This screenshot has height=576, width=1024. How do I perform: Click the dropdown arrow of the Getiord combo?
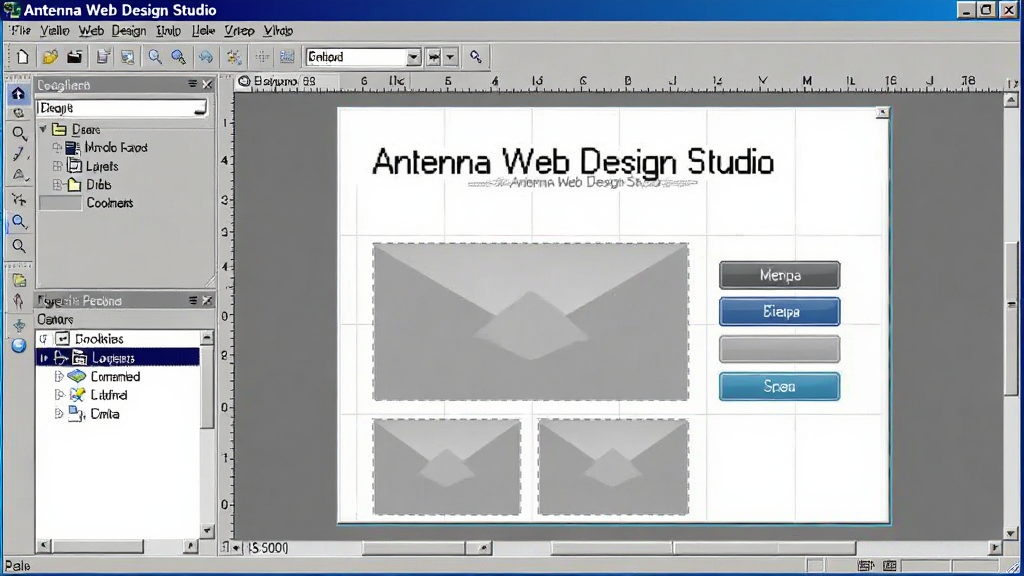pyautogui.click(x=413, y=57)
